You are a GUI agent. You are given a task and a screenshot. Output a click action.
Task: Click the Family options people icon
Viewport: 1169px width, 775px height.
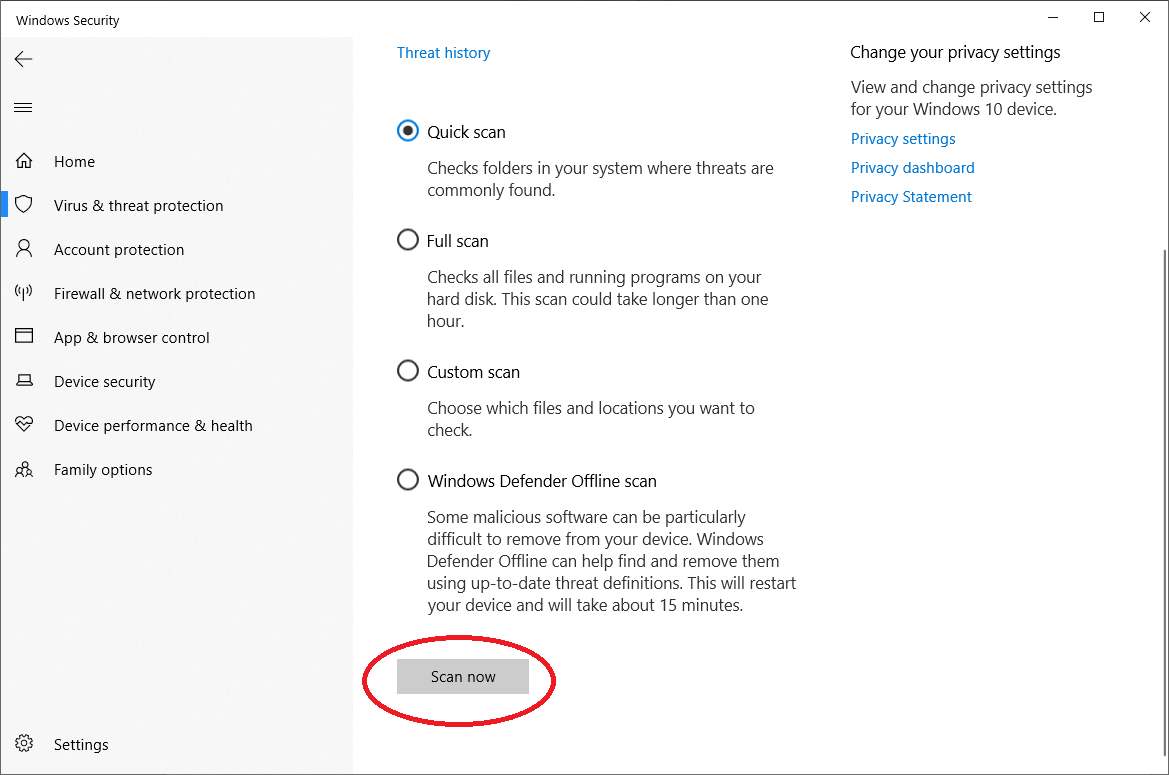click(24, 470)
